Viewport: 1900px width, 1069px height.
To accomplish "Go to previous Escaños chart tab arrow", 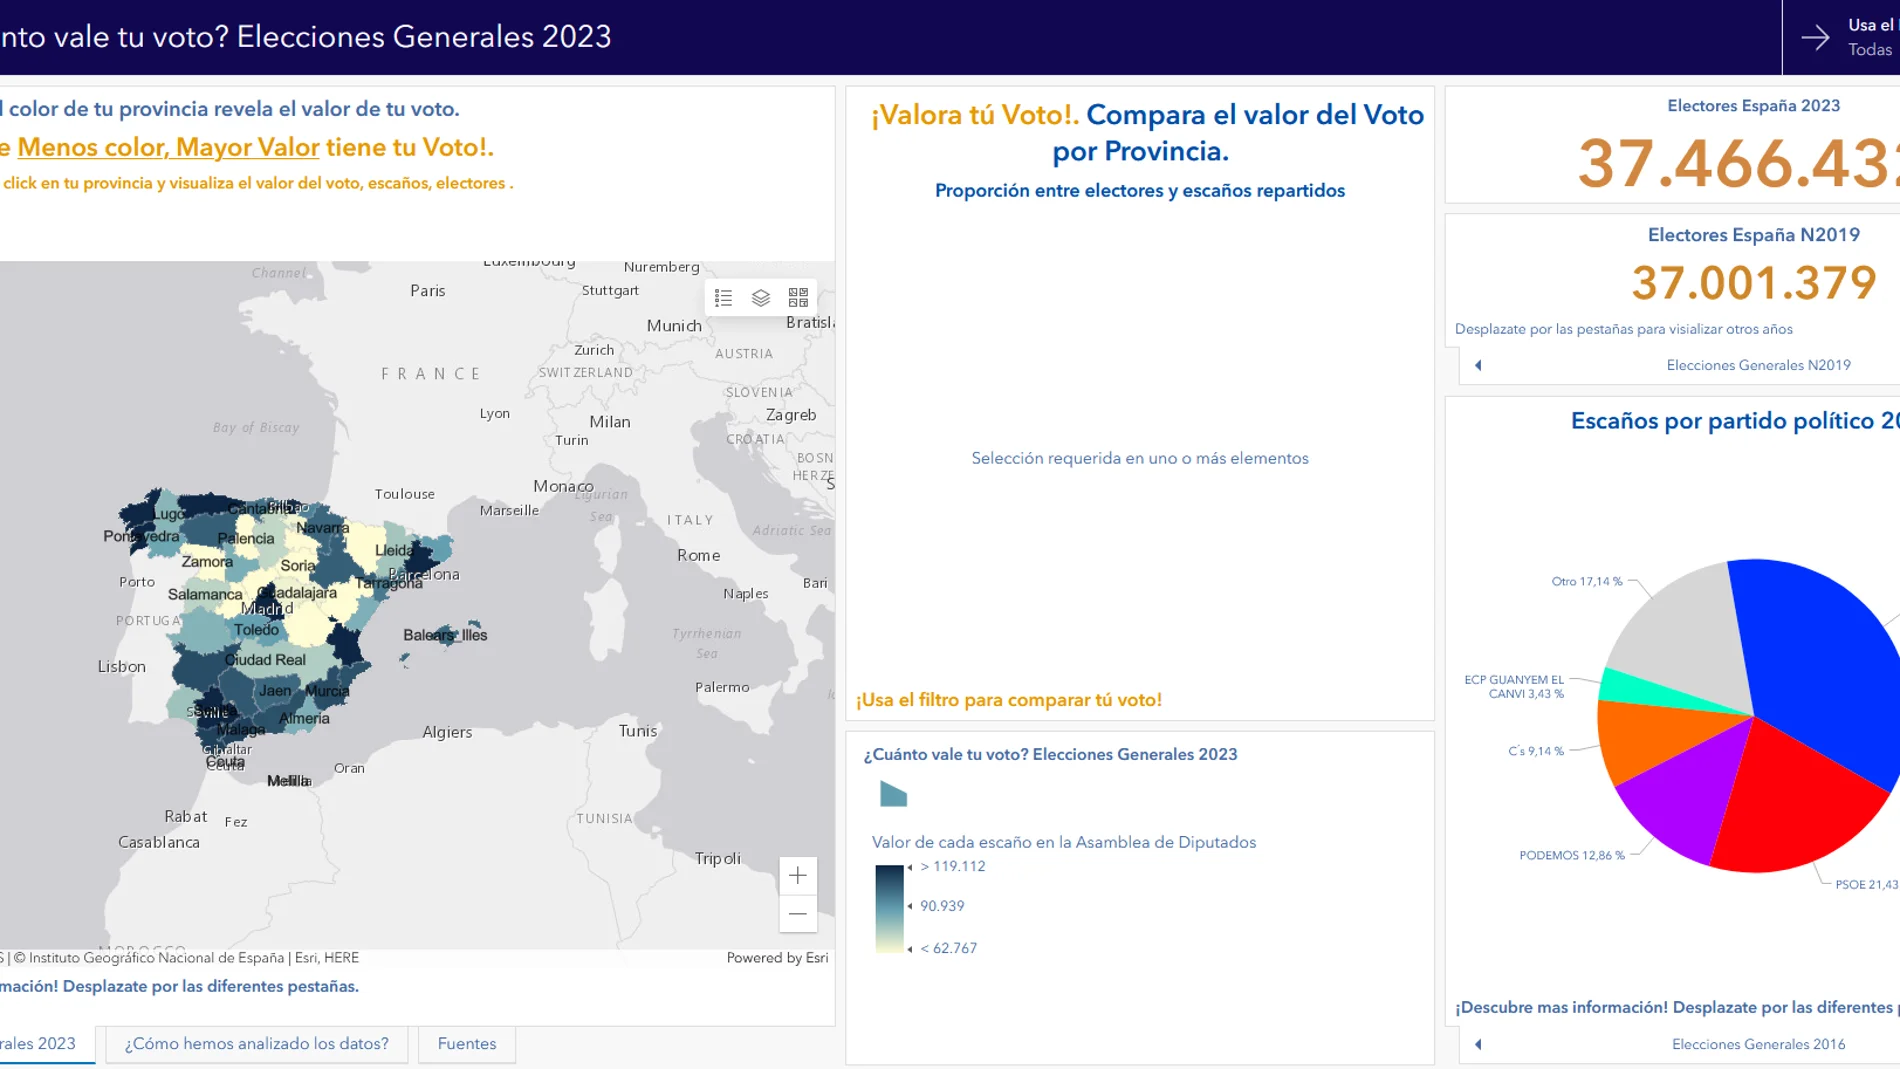I will pyautogui.click(x=1478, y=1045).
